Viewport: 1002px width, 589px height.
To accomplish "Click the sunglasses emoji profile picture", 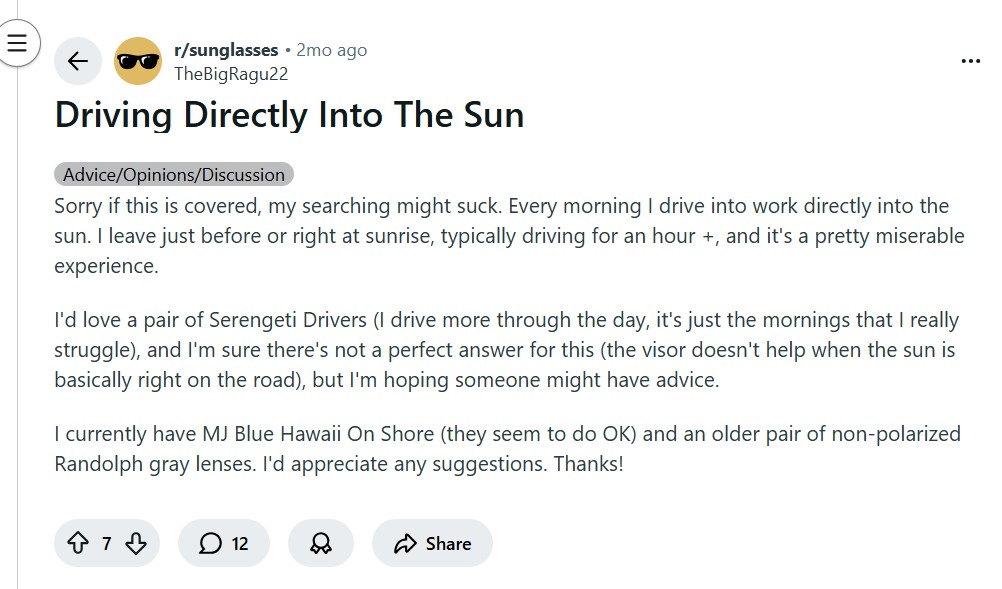I will click(x=137, y=60).
